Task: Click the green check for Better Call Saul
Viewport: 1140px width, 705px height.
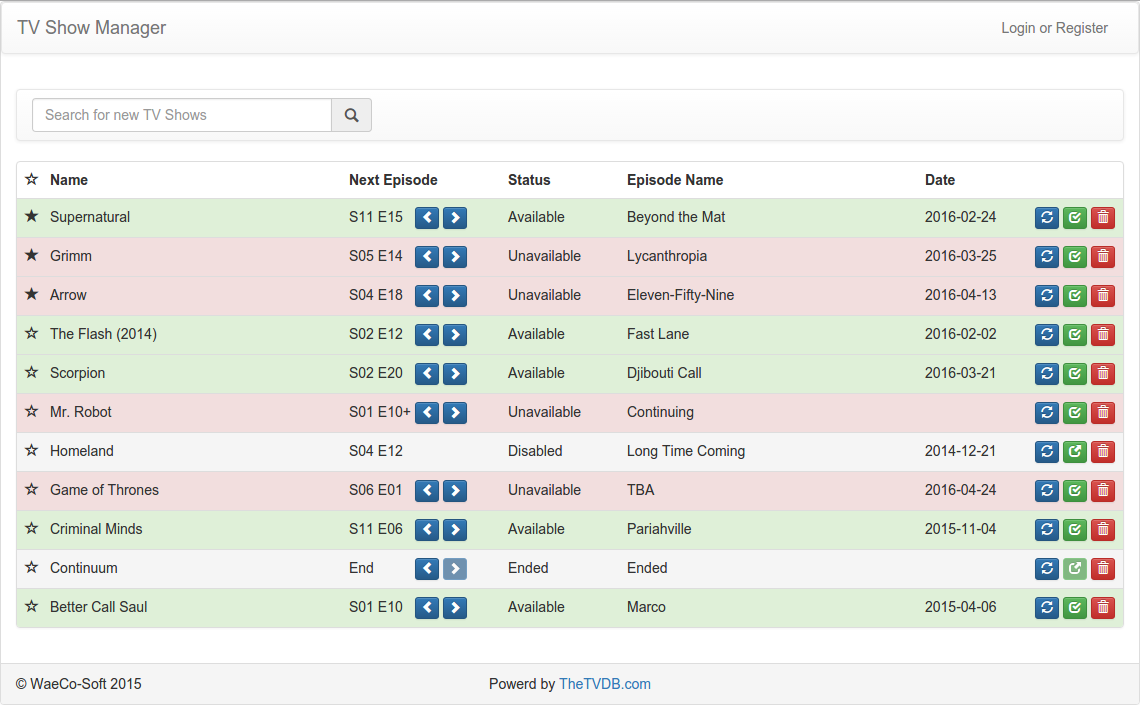Action: pos(1075,608)
